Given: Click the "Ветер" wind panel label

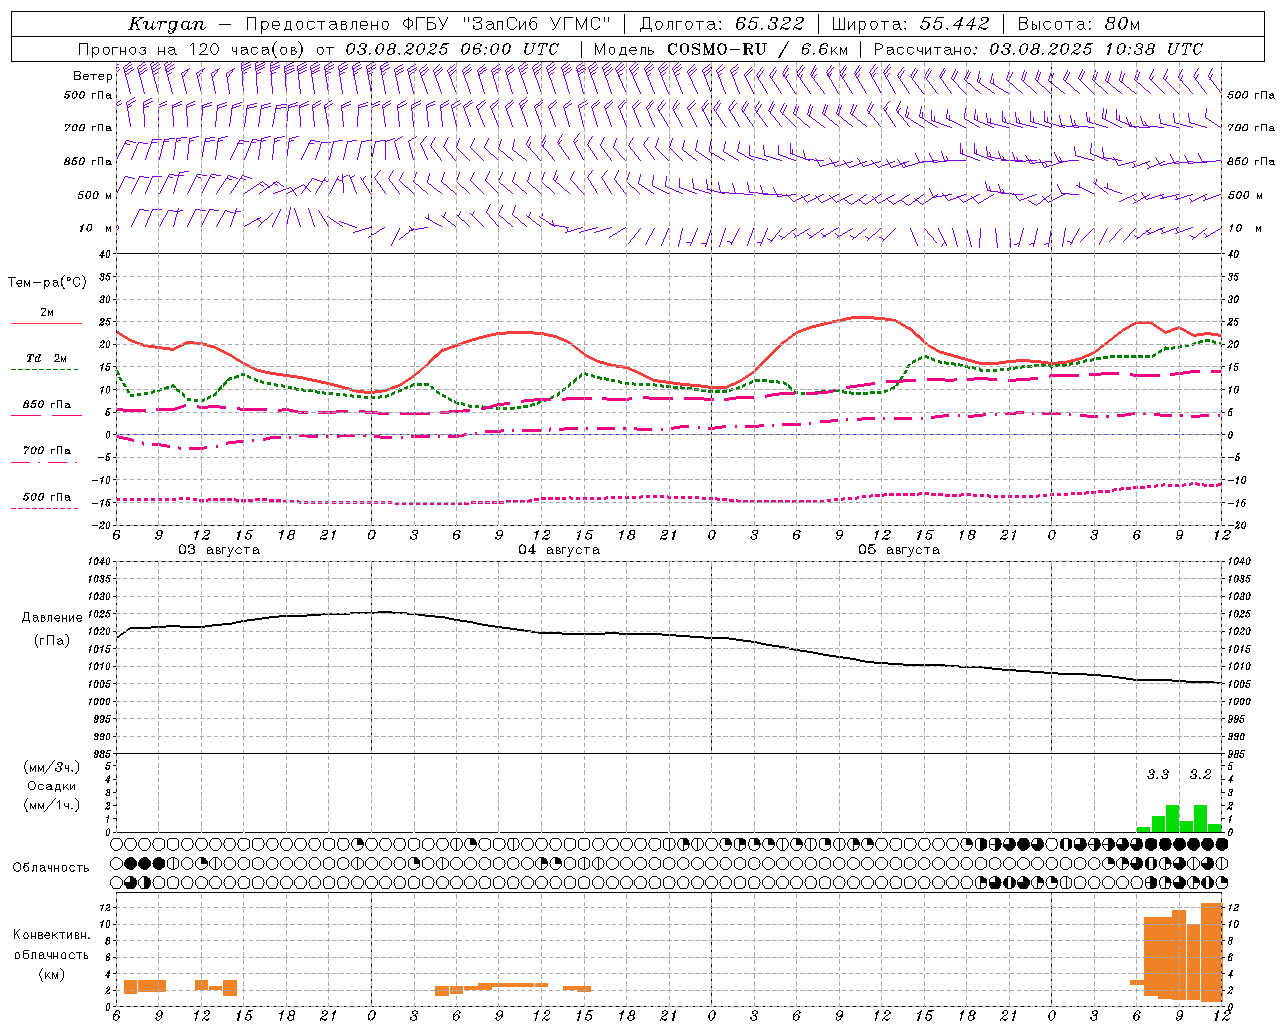Looking at the screenshot, I should pyautogui.click(x=92, y=76).
